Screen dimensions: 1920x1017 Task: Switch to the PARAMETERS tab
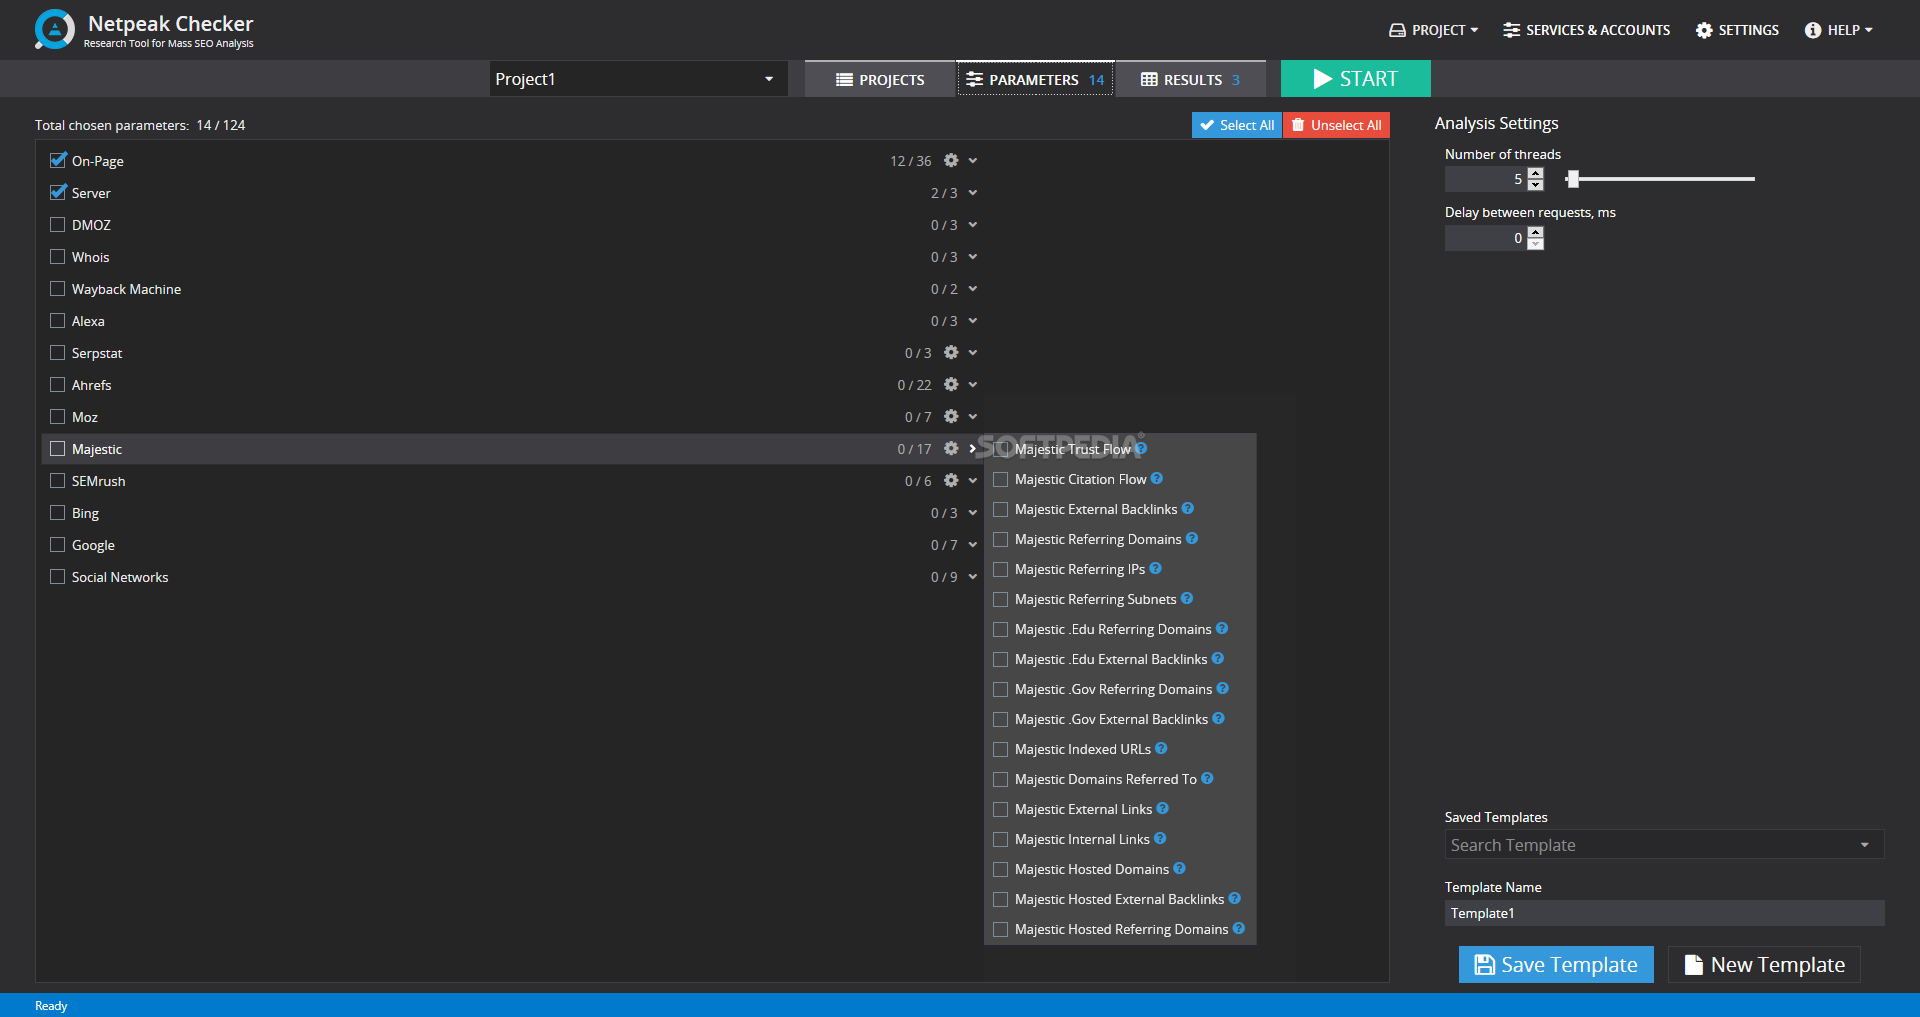(1035, 79)
